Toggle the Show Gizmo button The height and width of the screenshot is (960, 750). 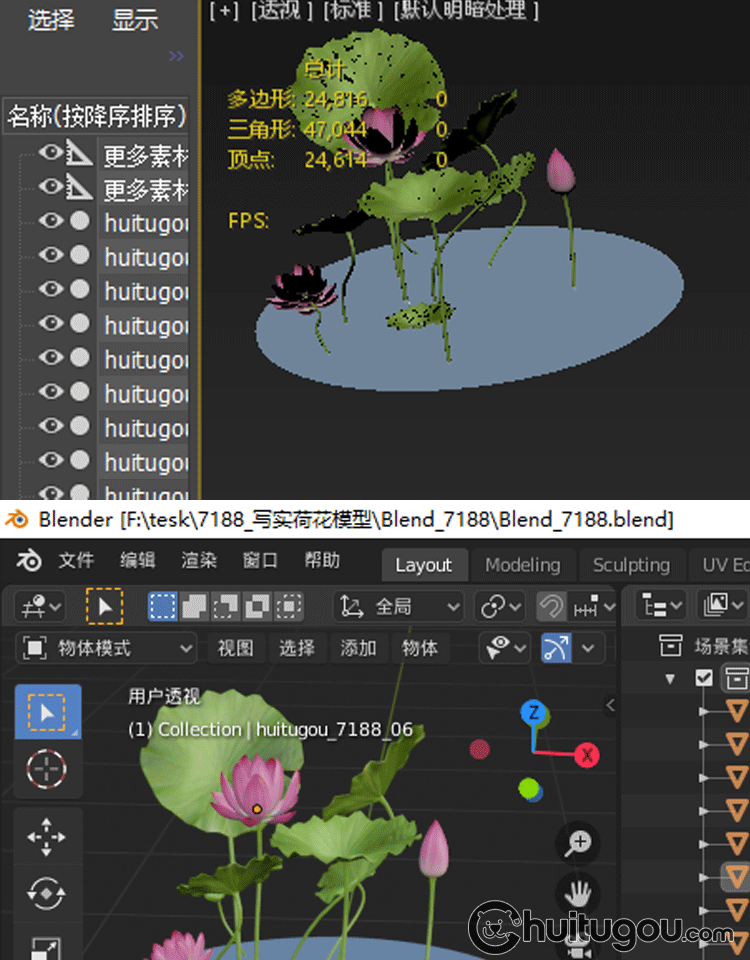click(557, 648)
